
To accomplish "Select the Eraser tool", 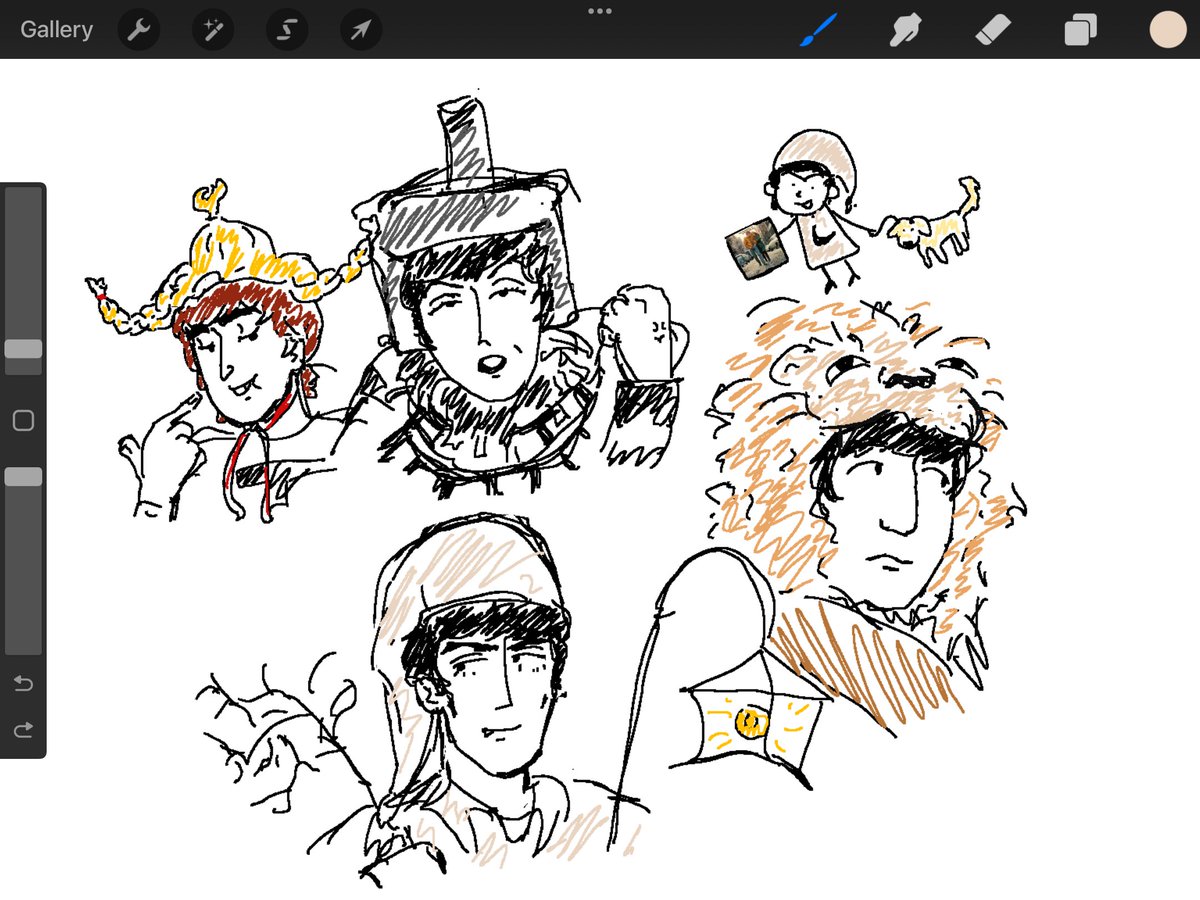I will tap(993, 30).
